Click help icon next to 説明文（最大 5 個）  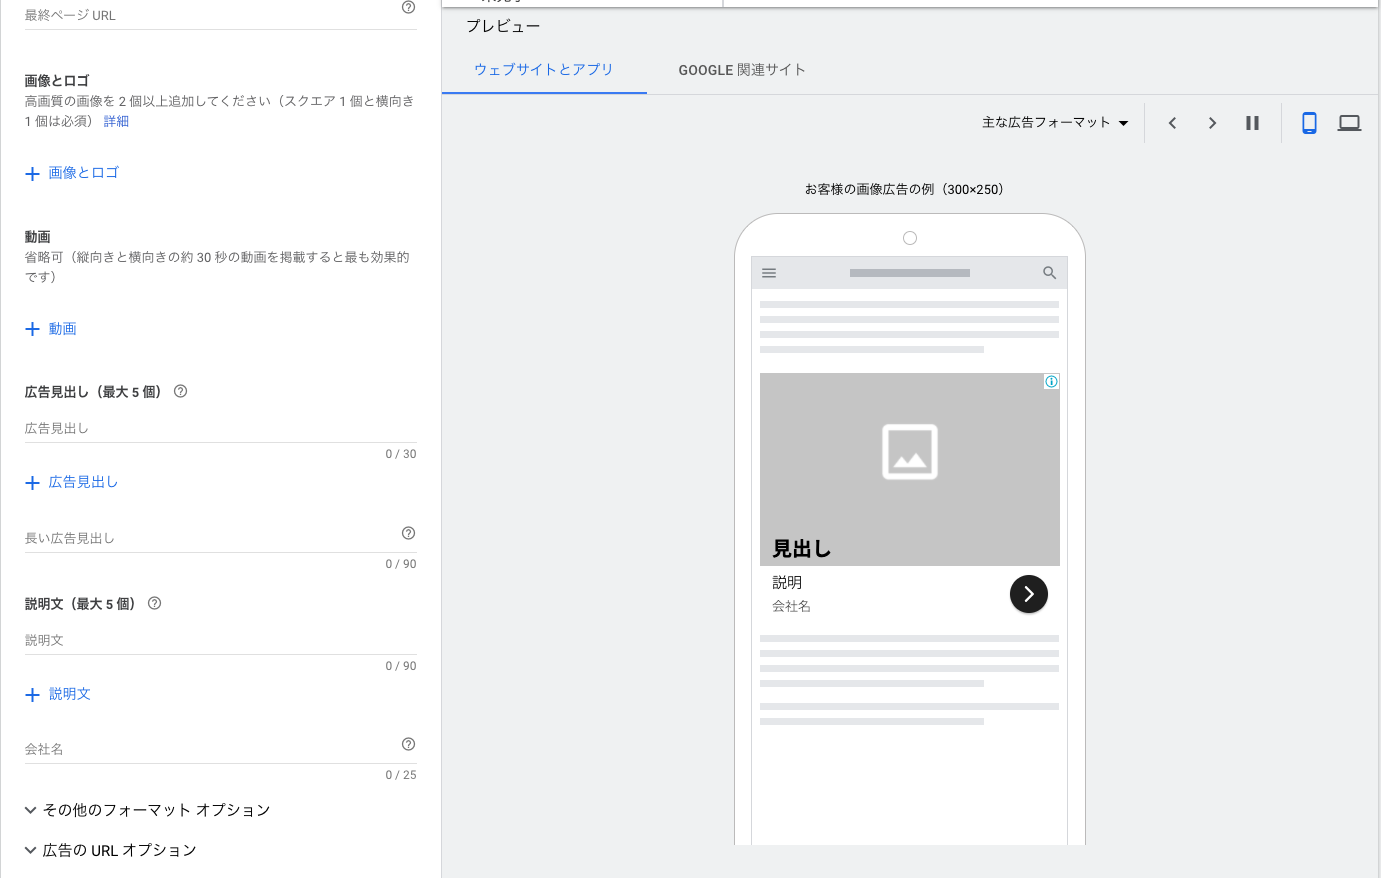pyautogui.click(x=155, y=604)
